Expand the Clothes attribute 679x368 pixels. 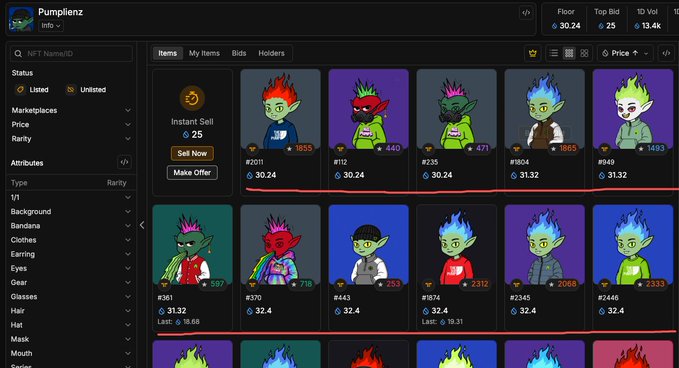point(71,240)
